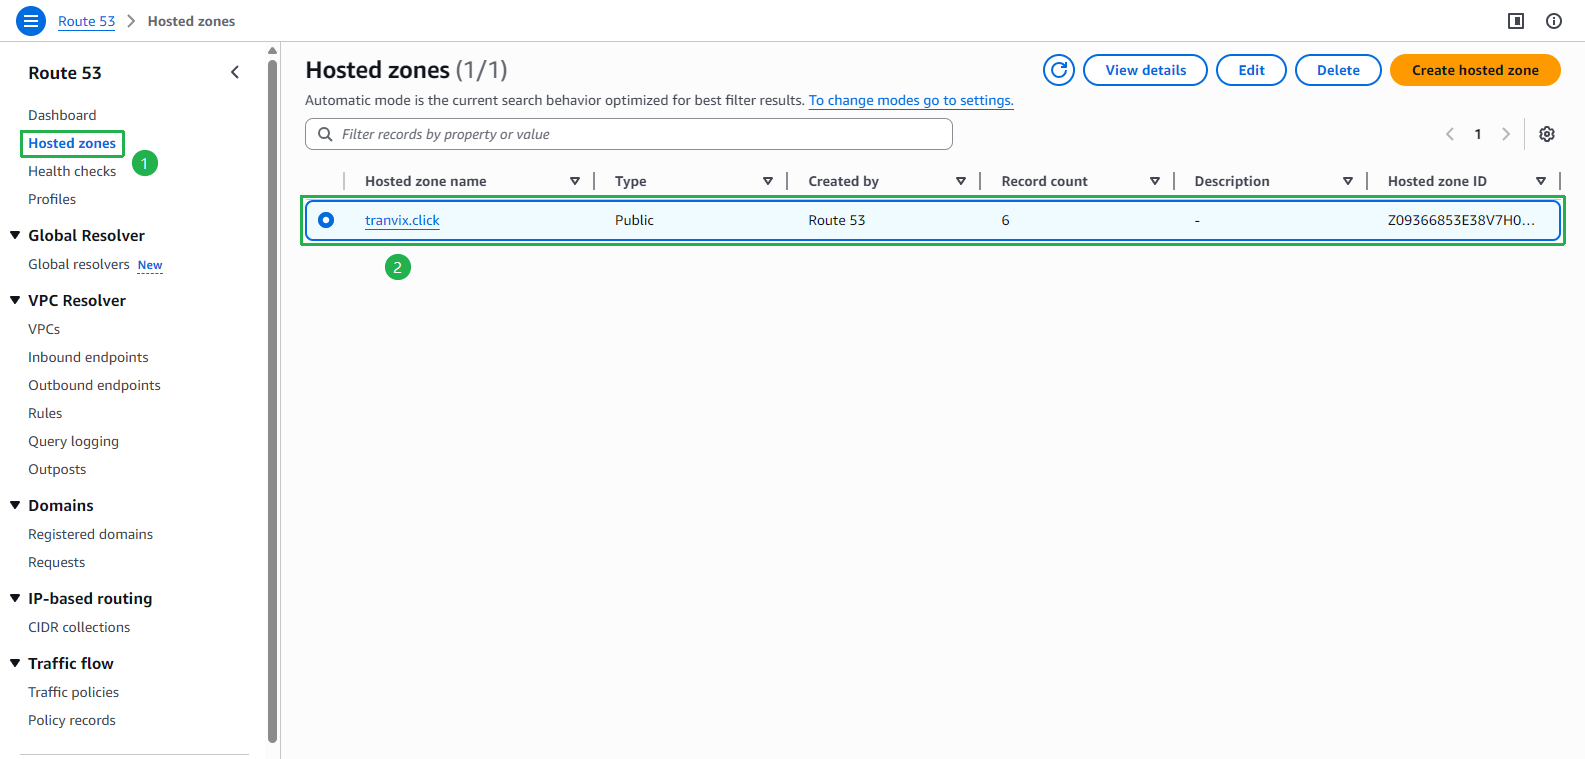This screenshot has width=1585, height=759.
Task: Sort by Record count column arrow
Action: pyautogui.click(x=1155, y=181)
